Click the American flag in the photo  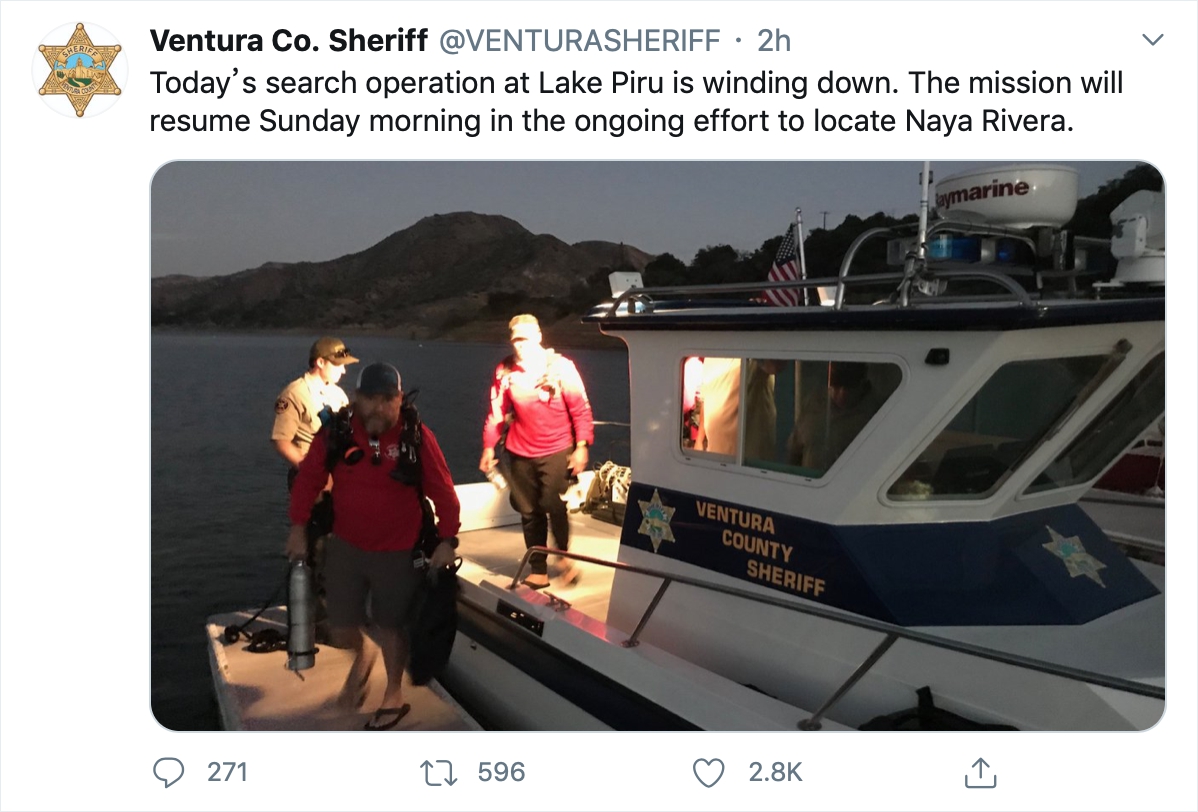[784, 264]
